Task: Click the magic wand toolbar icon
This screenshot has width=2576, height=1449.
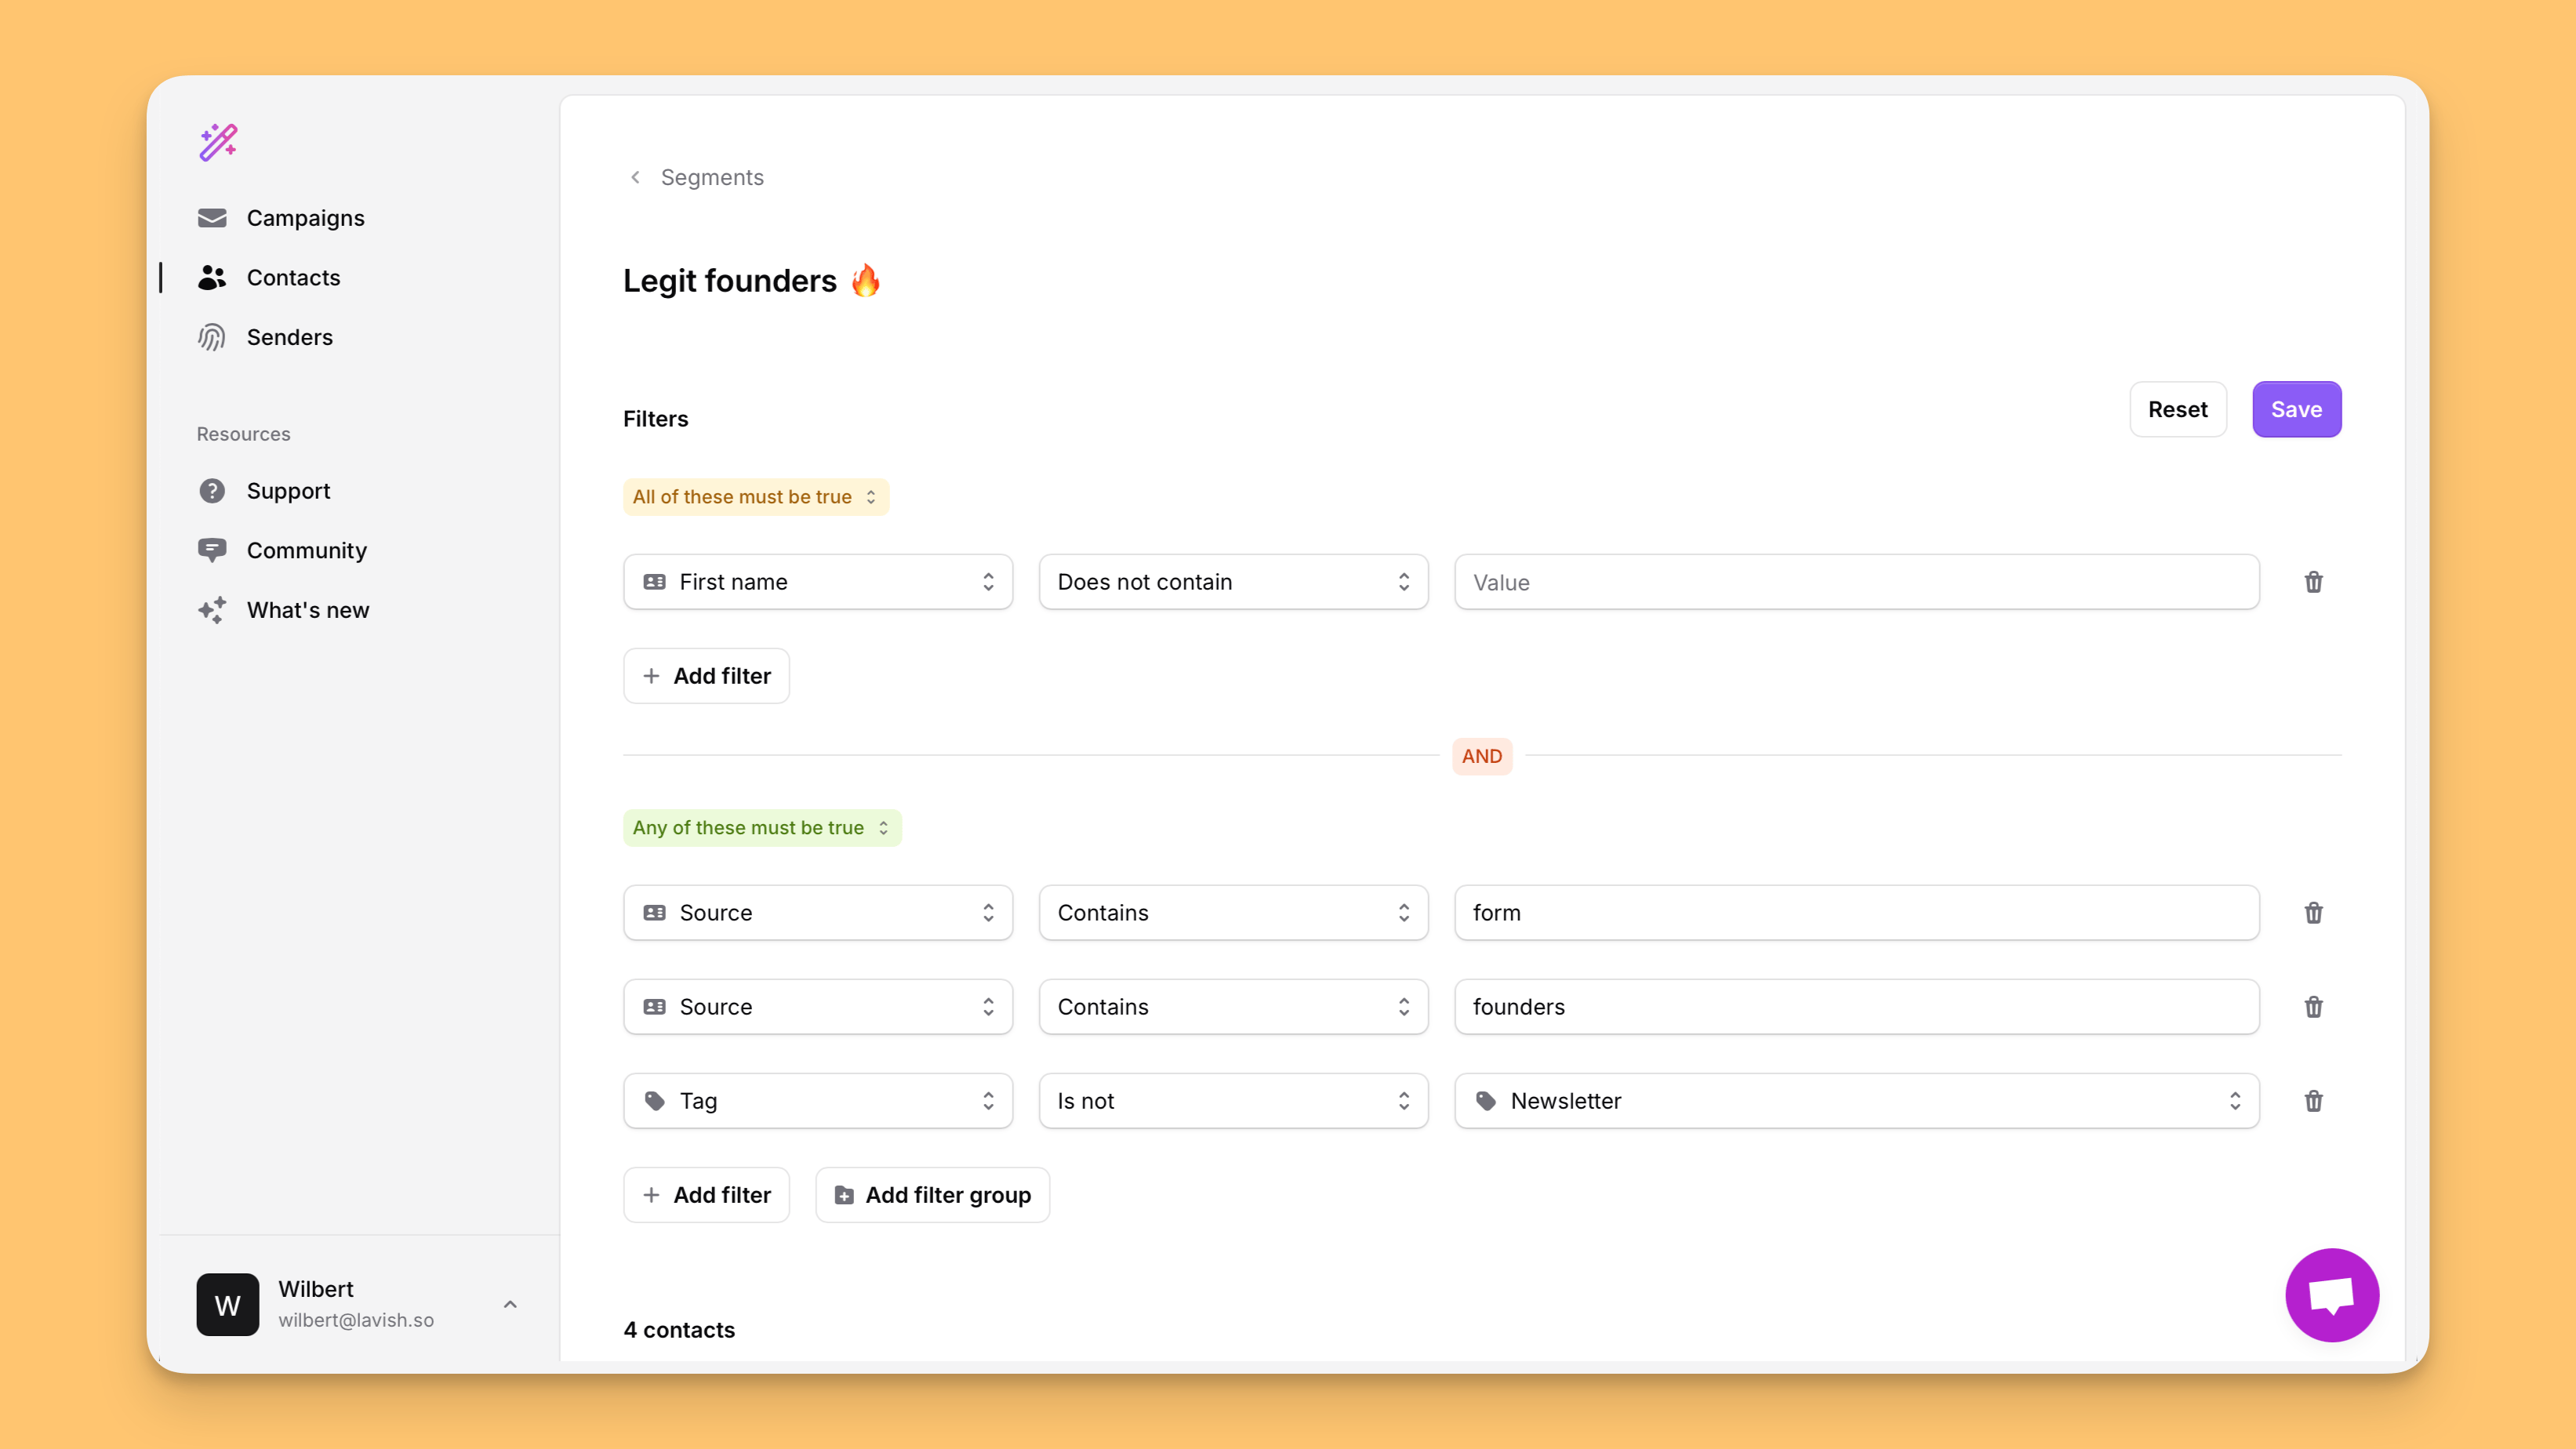Action: click(218, 142)
